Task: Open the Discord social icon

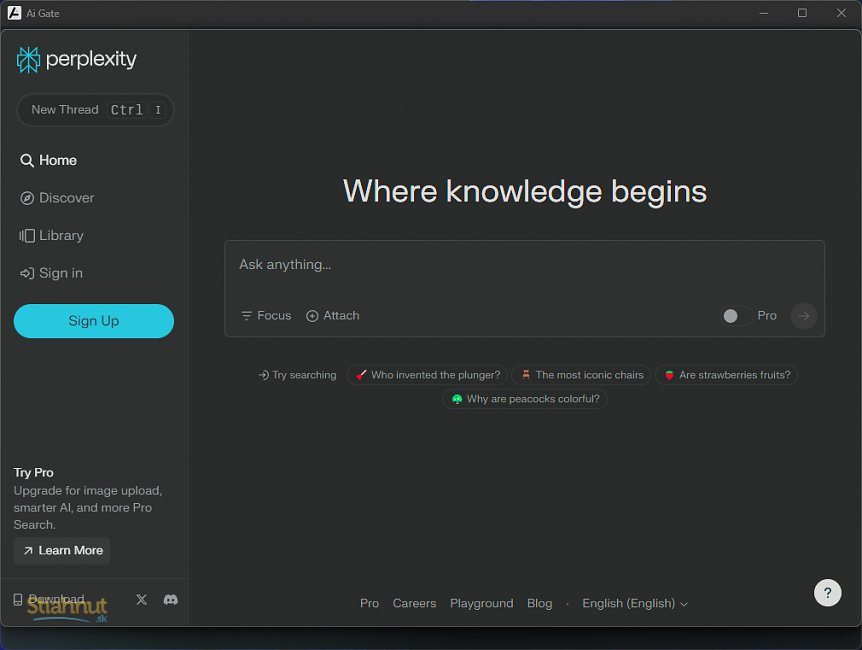Action: (x=171, y=600)
